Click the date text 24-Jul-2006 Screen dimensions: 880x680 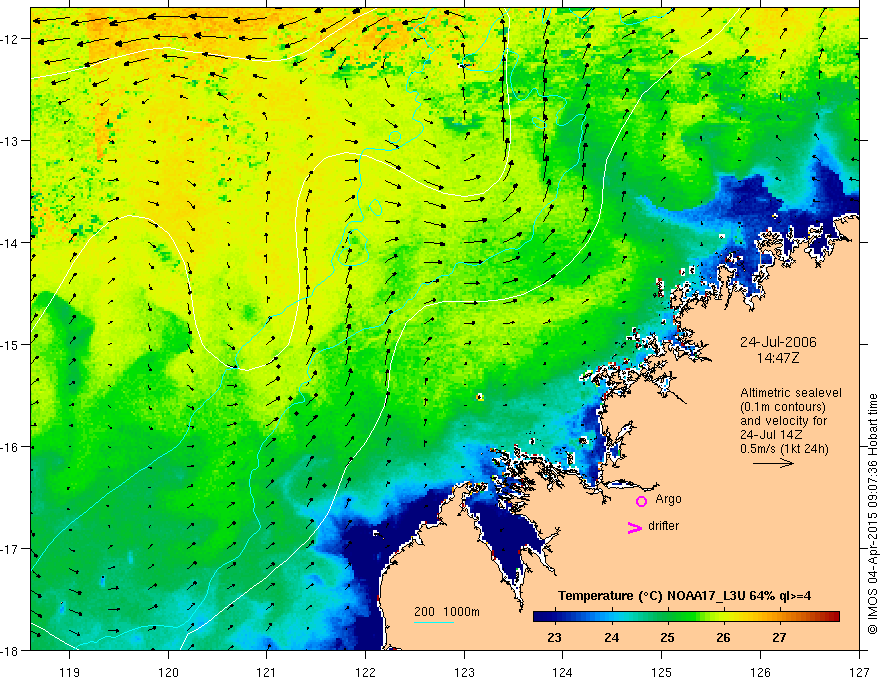point(778,342)
